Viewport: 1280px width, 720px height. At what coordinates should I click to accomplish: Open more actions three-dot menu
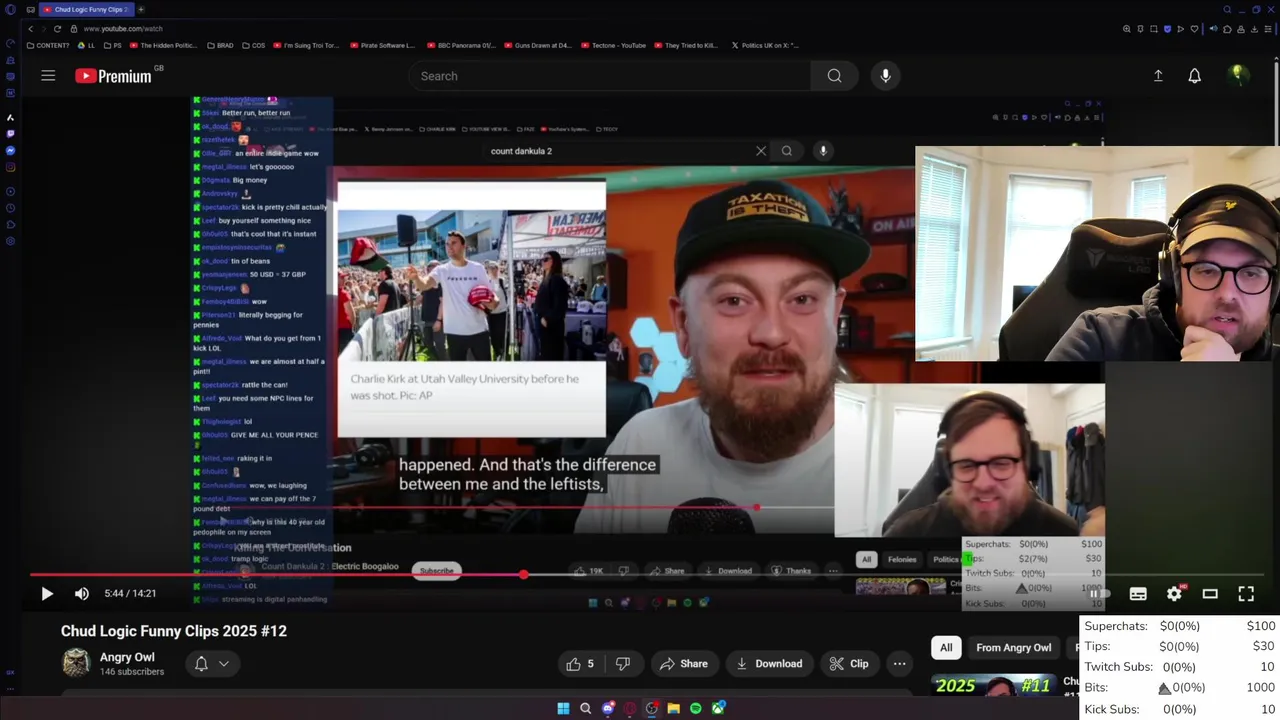click(899, 664)
